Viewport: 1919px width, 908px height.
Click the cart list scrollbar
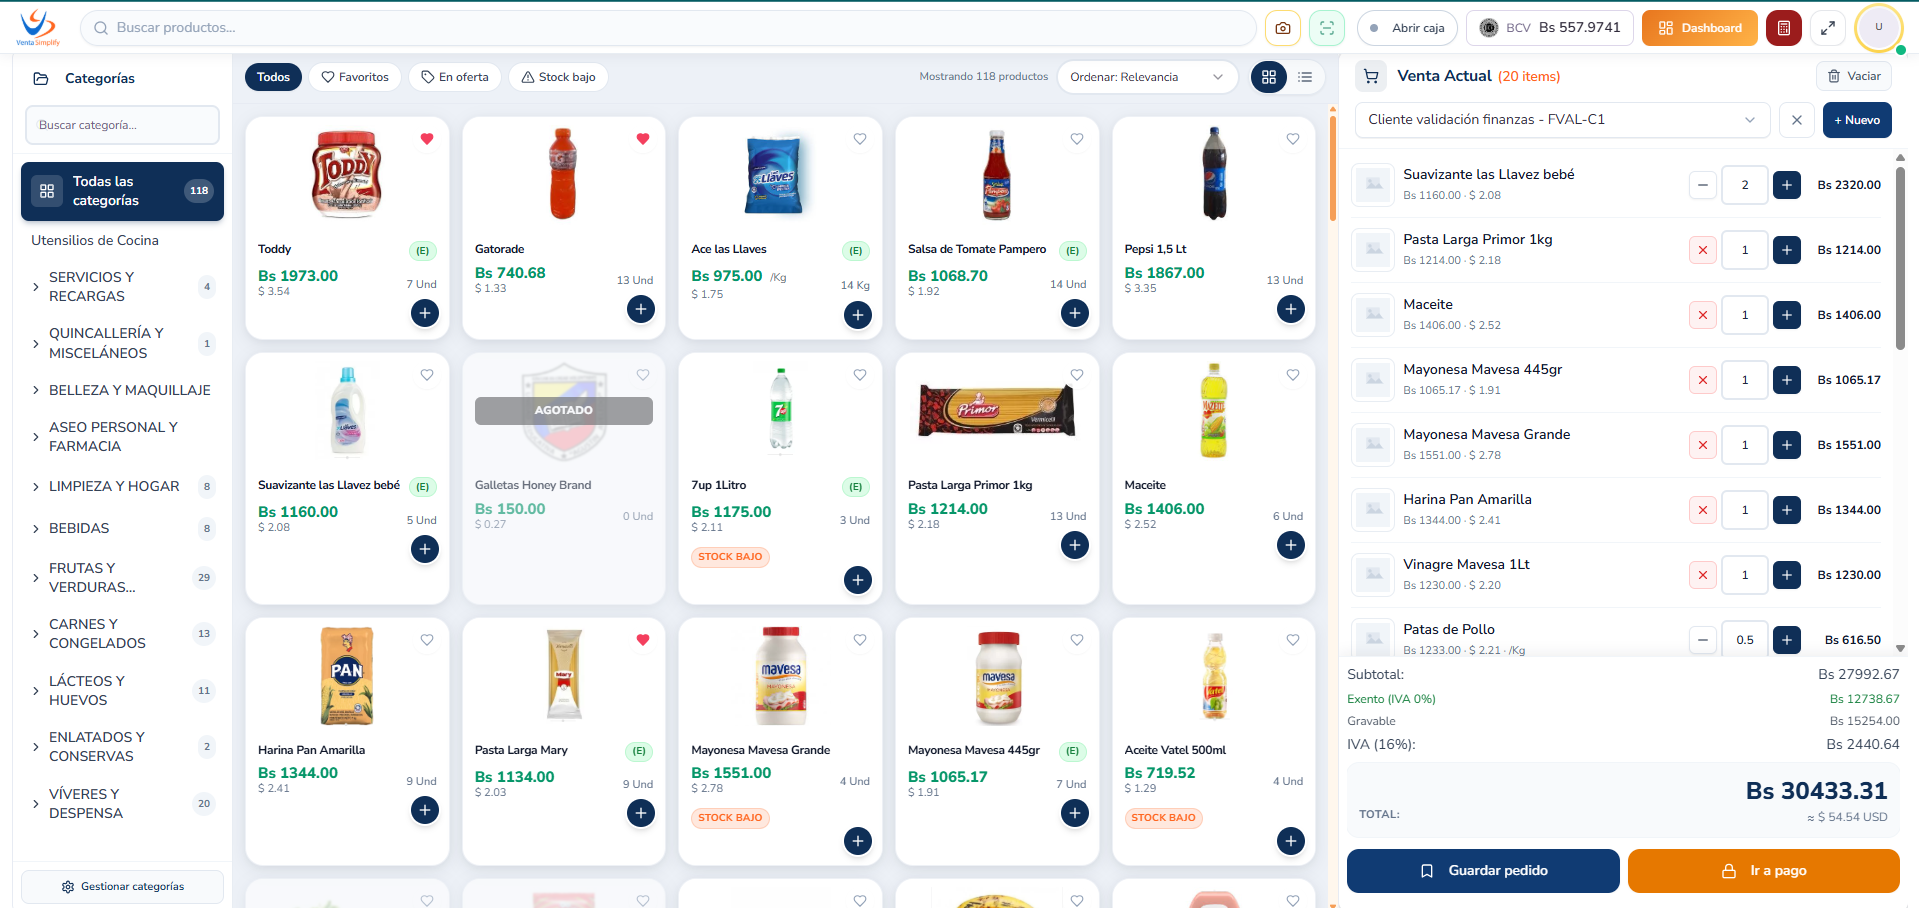(1900, 259)
